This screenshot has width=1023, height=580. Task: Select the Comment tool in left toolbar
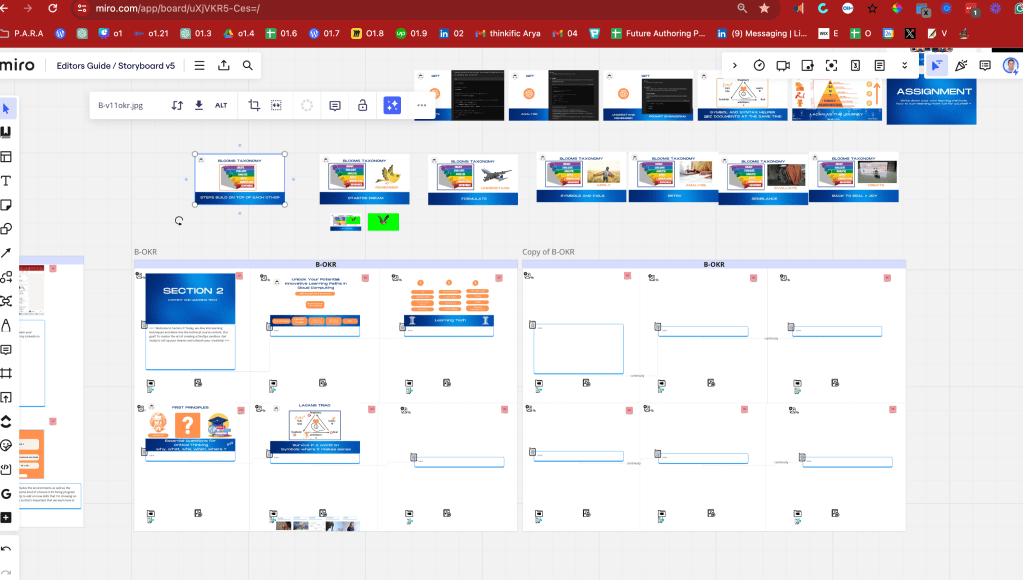[6, 350]
